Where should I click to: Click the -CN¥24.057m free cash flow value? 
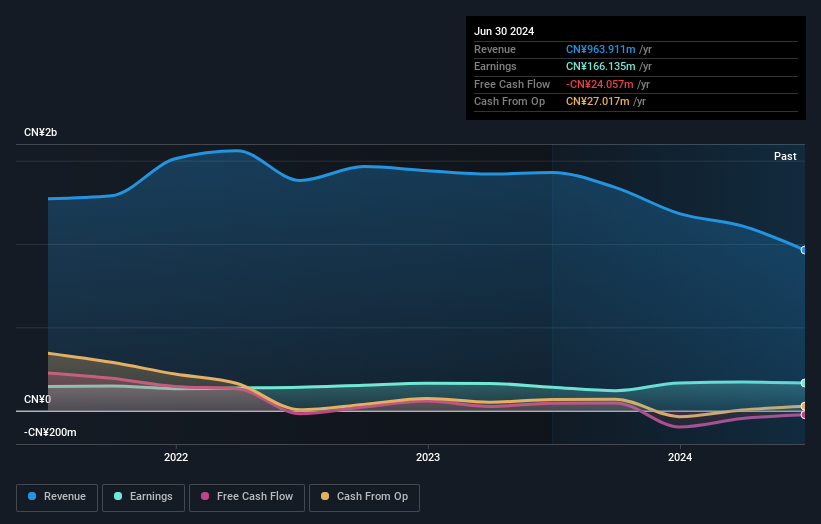(x=600, y=84)
